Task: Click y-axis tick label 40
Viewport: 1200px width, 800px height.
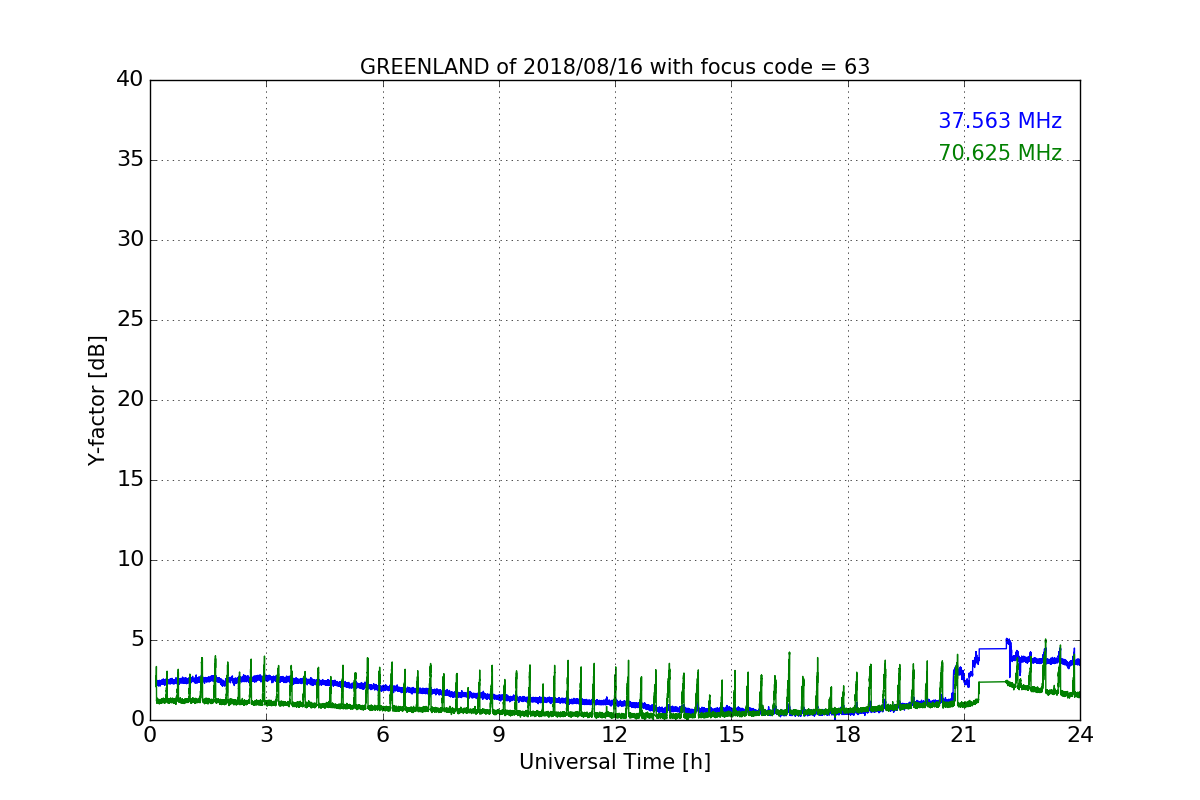Action: [x=130, y=79]
